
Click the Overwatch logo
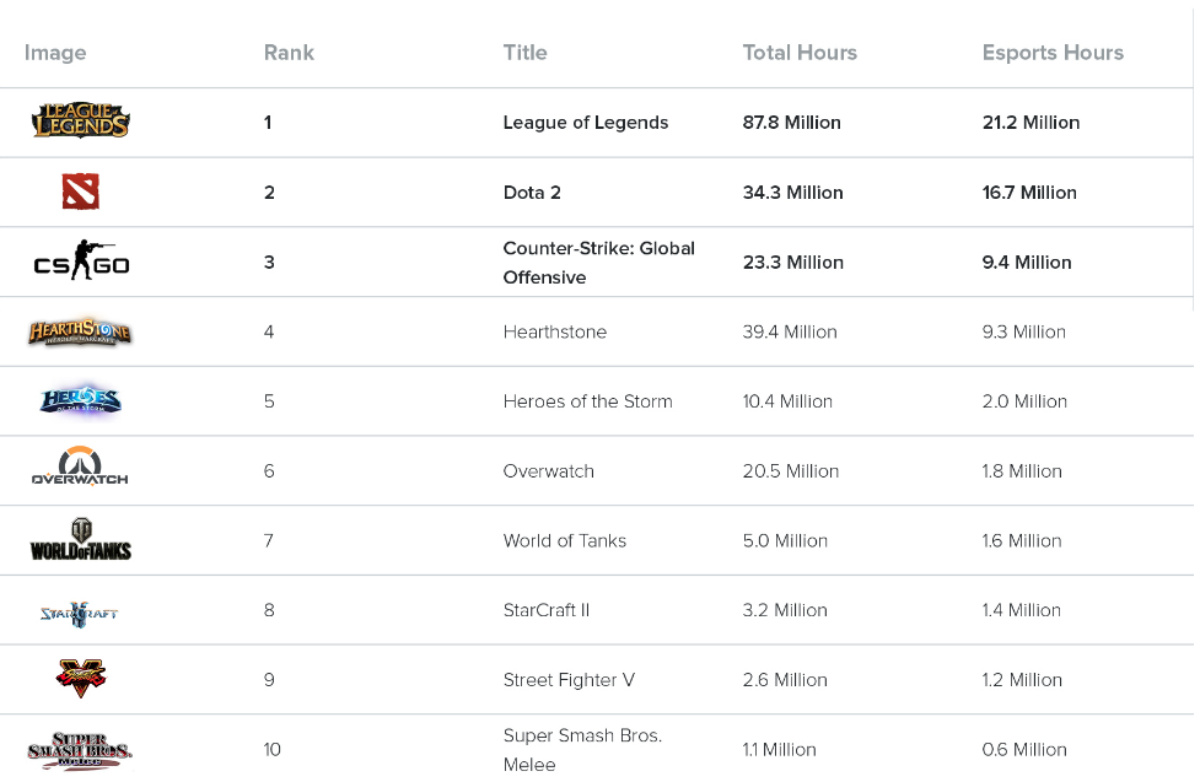click(x=80, y=468)
